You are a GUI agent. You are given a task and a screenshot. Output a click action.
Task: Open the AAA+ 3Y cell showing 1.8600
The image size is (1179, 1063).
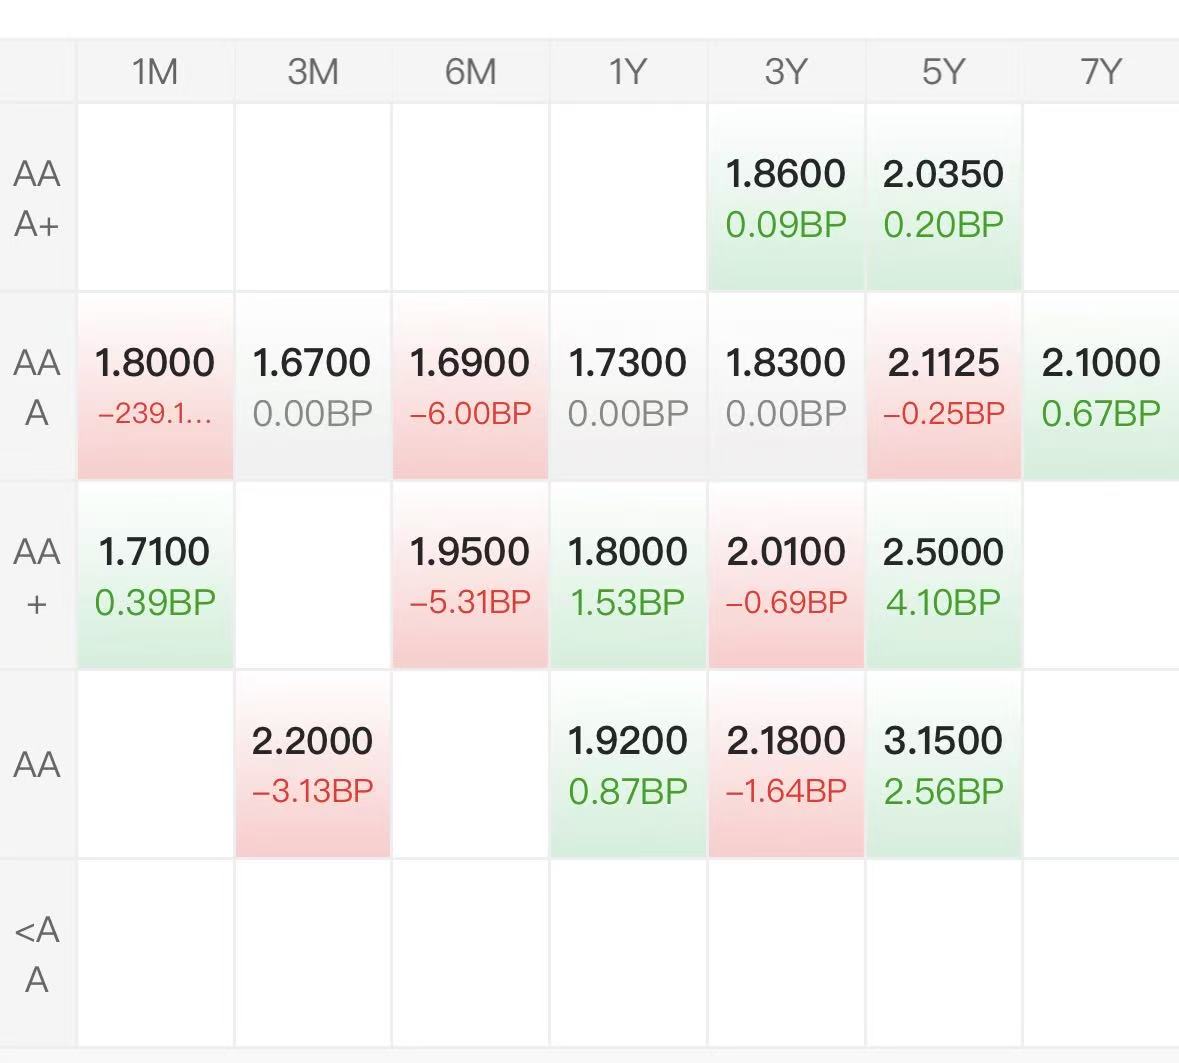pyautogui.click(x=785, y=198)
